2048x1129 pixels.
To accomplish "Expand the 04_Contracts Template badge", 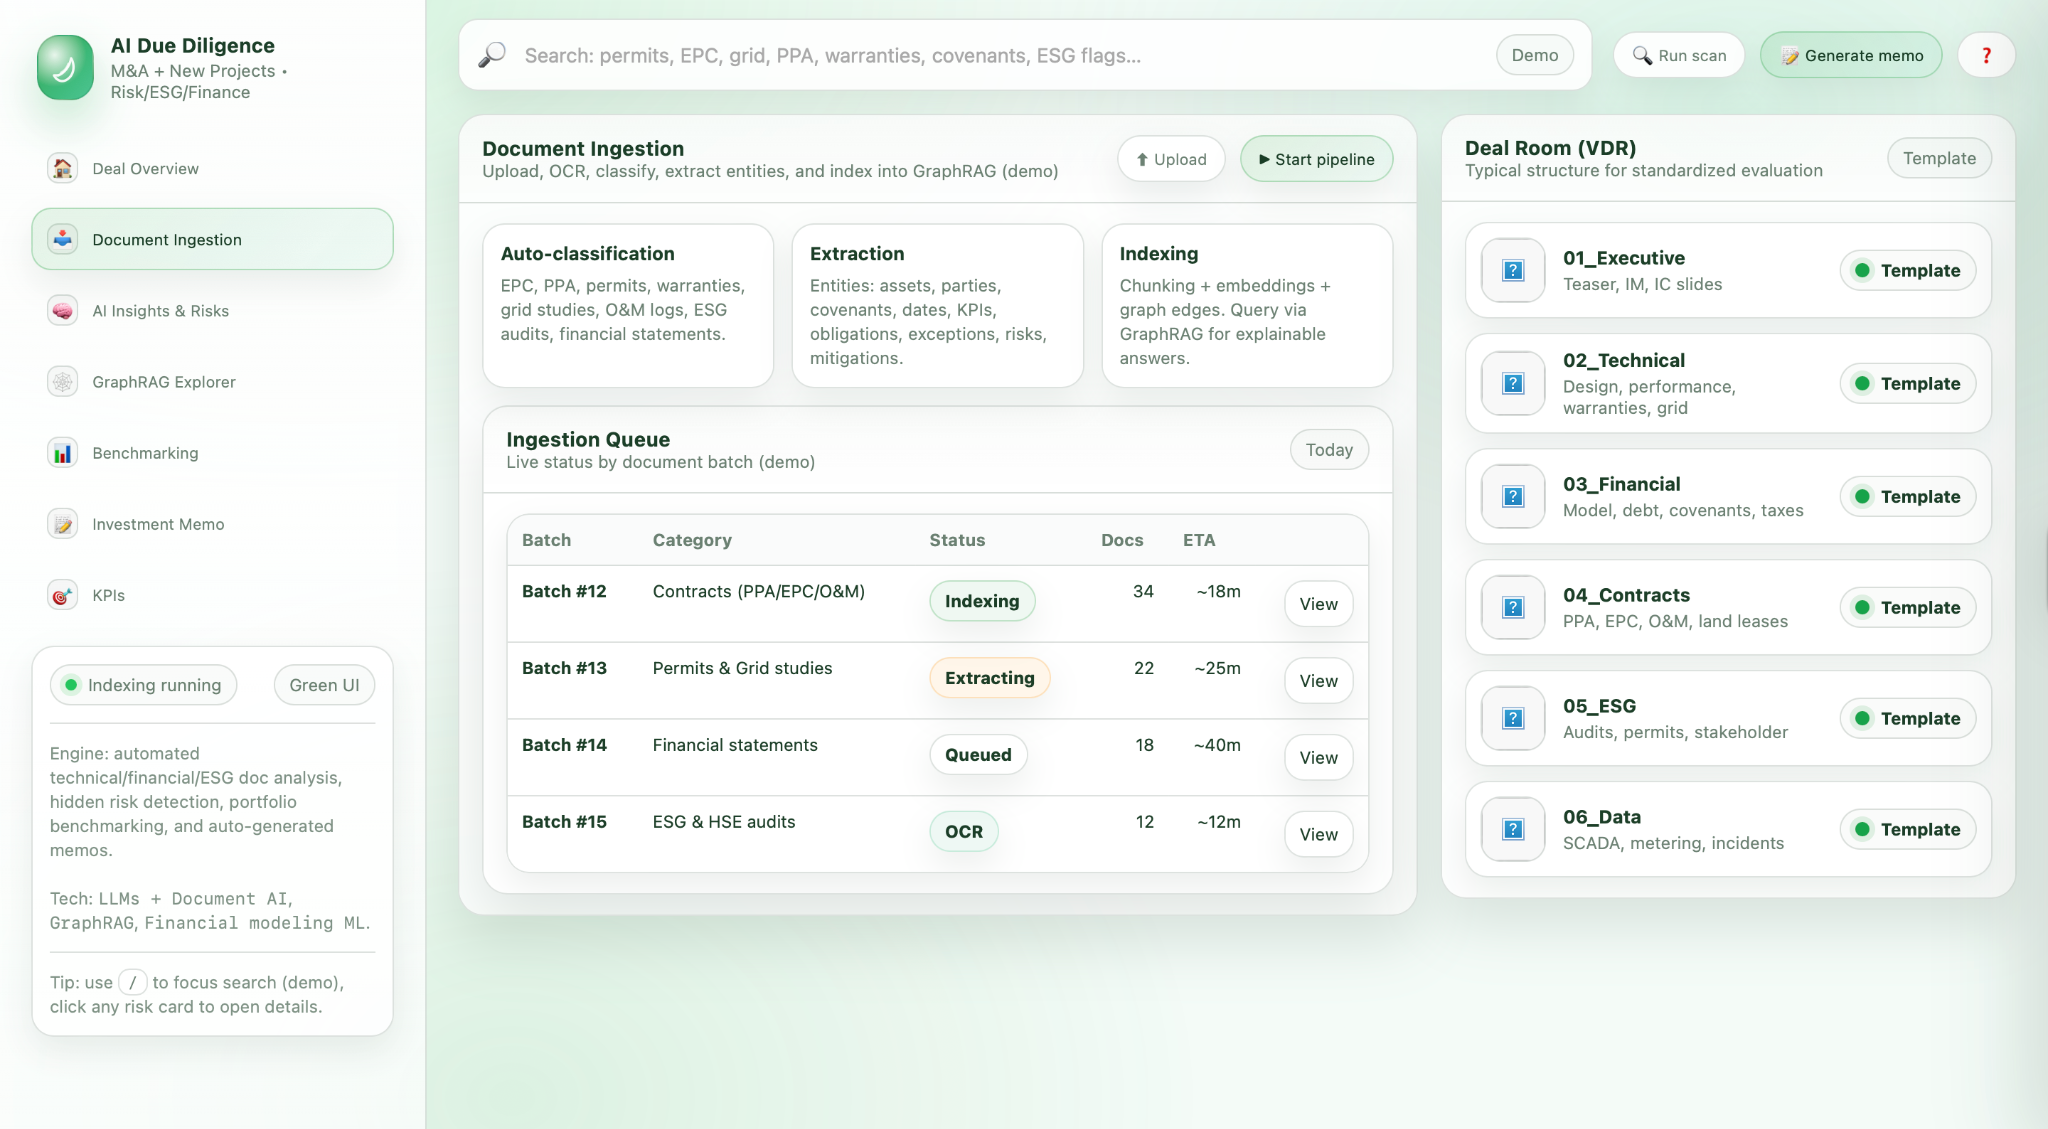I will tap(1907, 607).
